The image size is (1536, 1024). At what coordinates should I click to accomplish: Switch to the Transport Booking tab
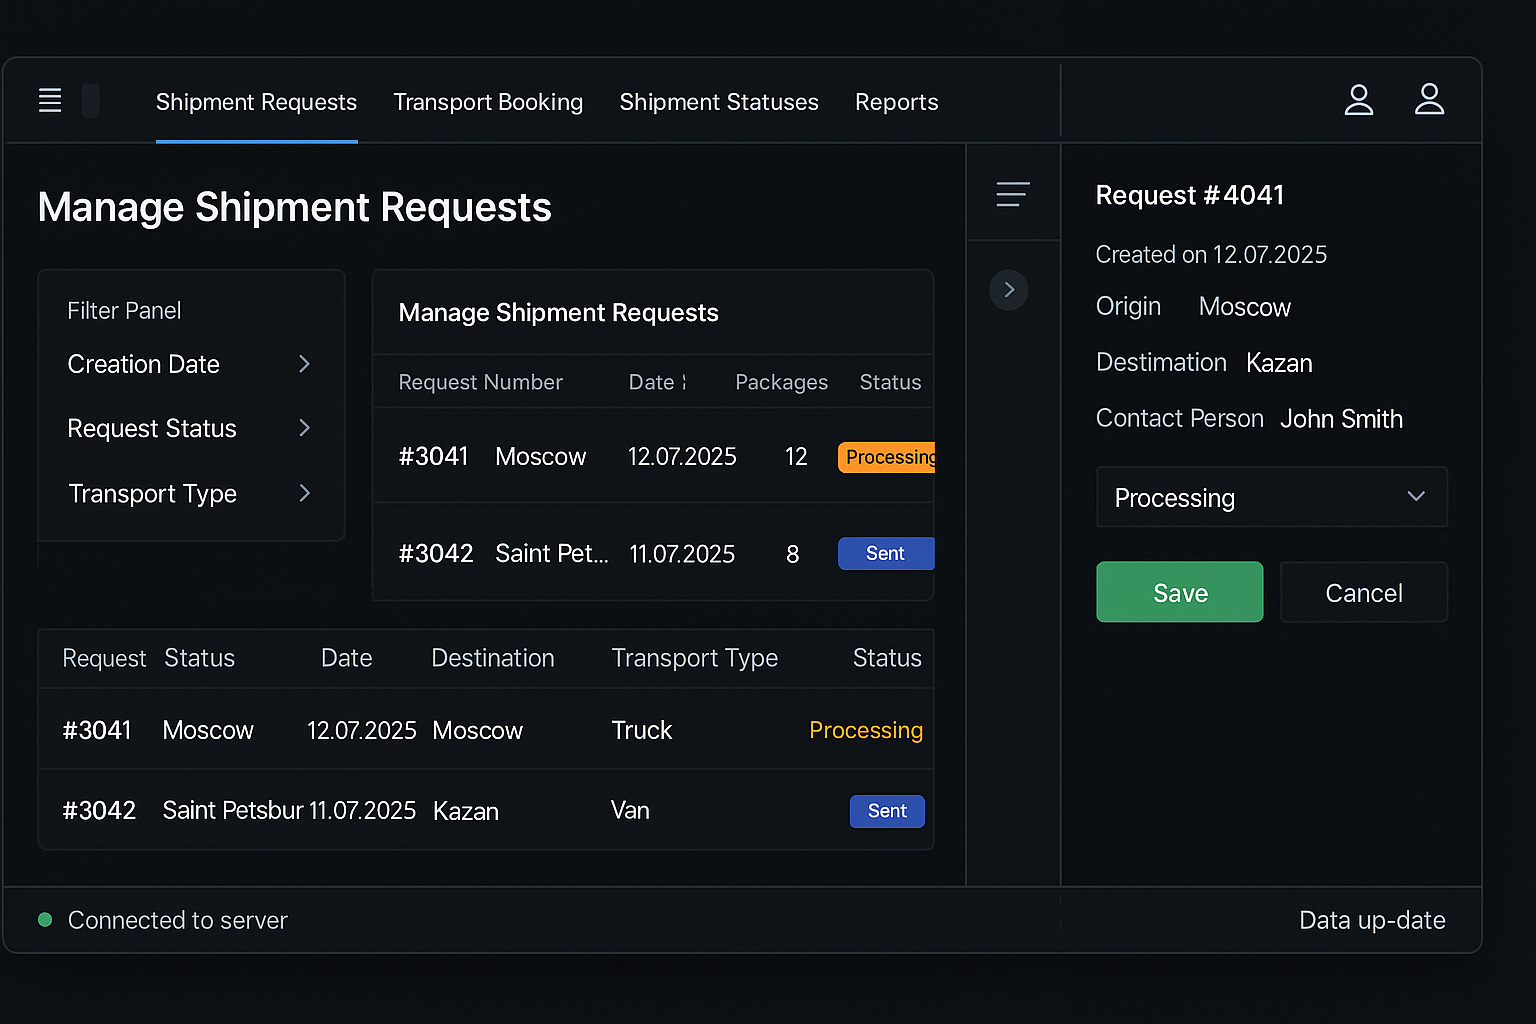click(488, 102)
